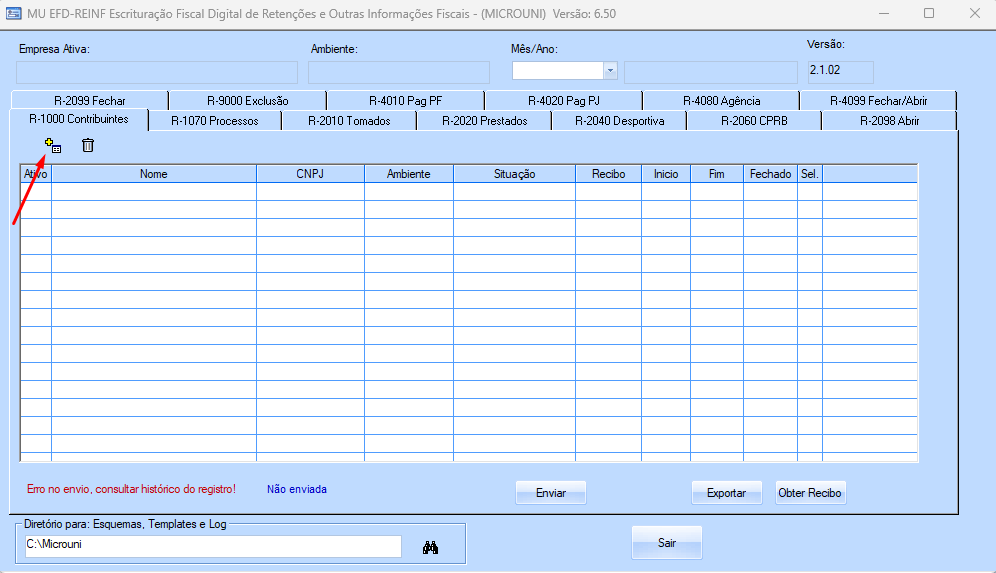
Task: Switch to R-1070 Processos tab
Action: (x=215, y=121)
